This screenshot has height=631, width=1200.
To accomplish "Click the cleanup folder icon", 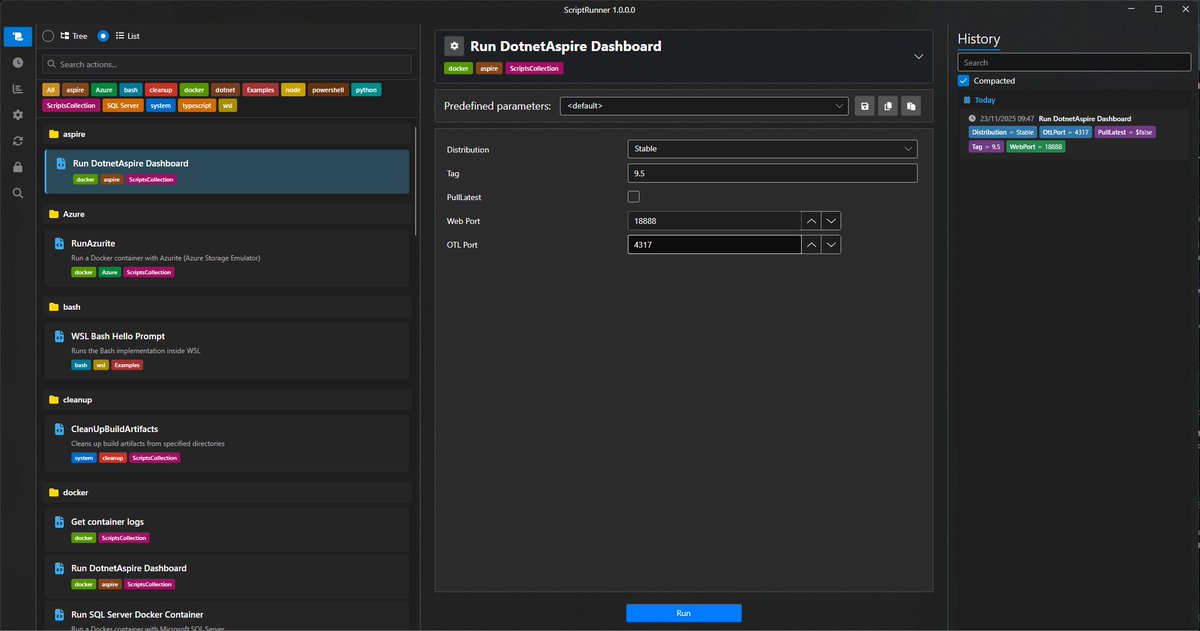I will click(54, 400).
